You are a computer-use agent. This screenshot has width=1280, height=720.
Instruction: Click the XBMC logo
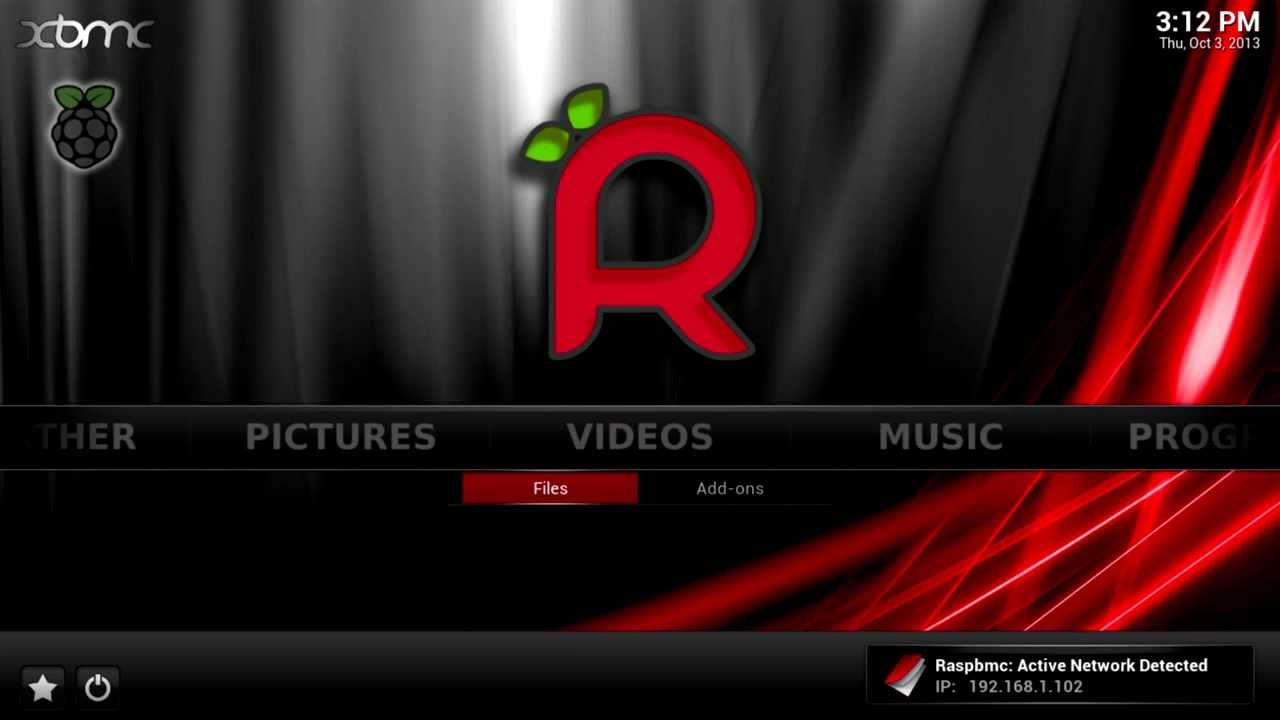click(x=85, y=35)
